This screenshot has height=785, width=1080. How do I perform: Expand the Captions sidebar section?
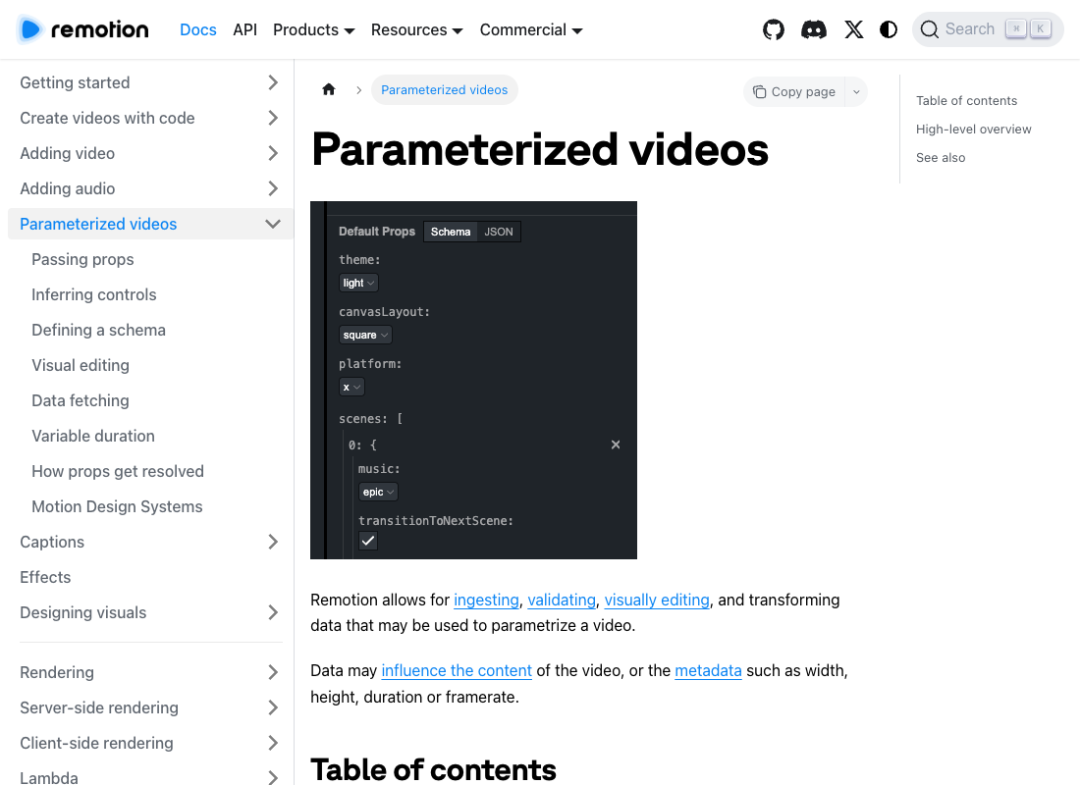coord(273,542)
